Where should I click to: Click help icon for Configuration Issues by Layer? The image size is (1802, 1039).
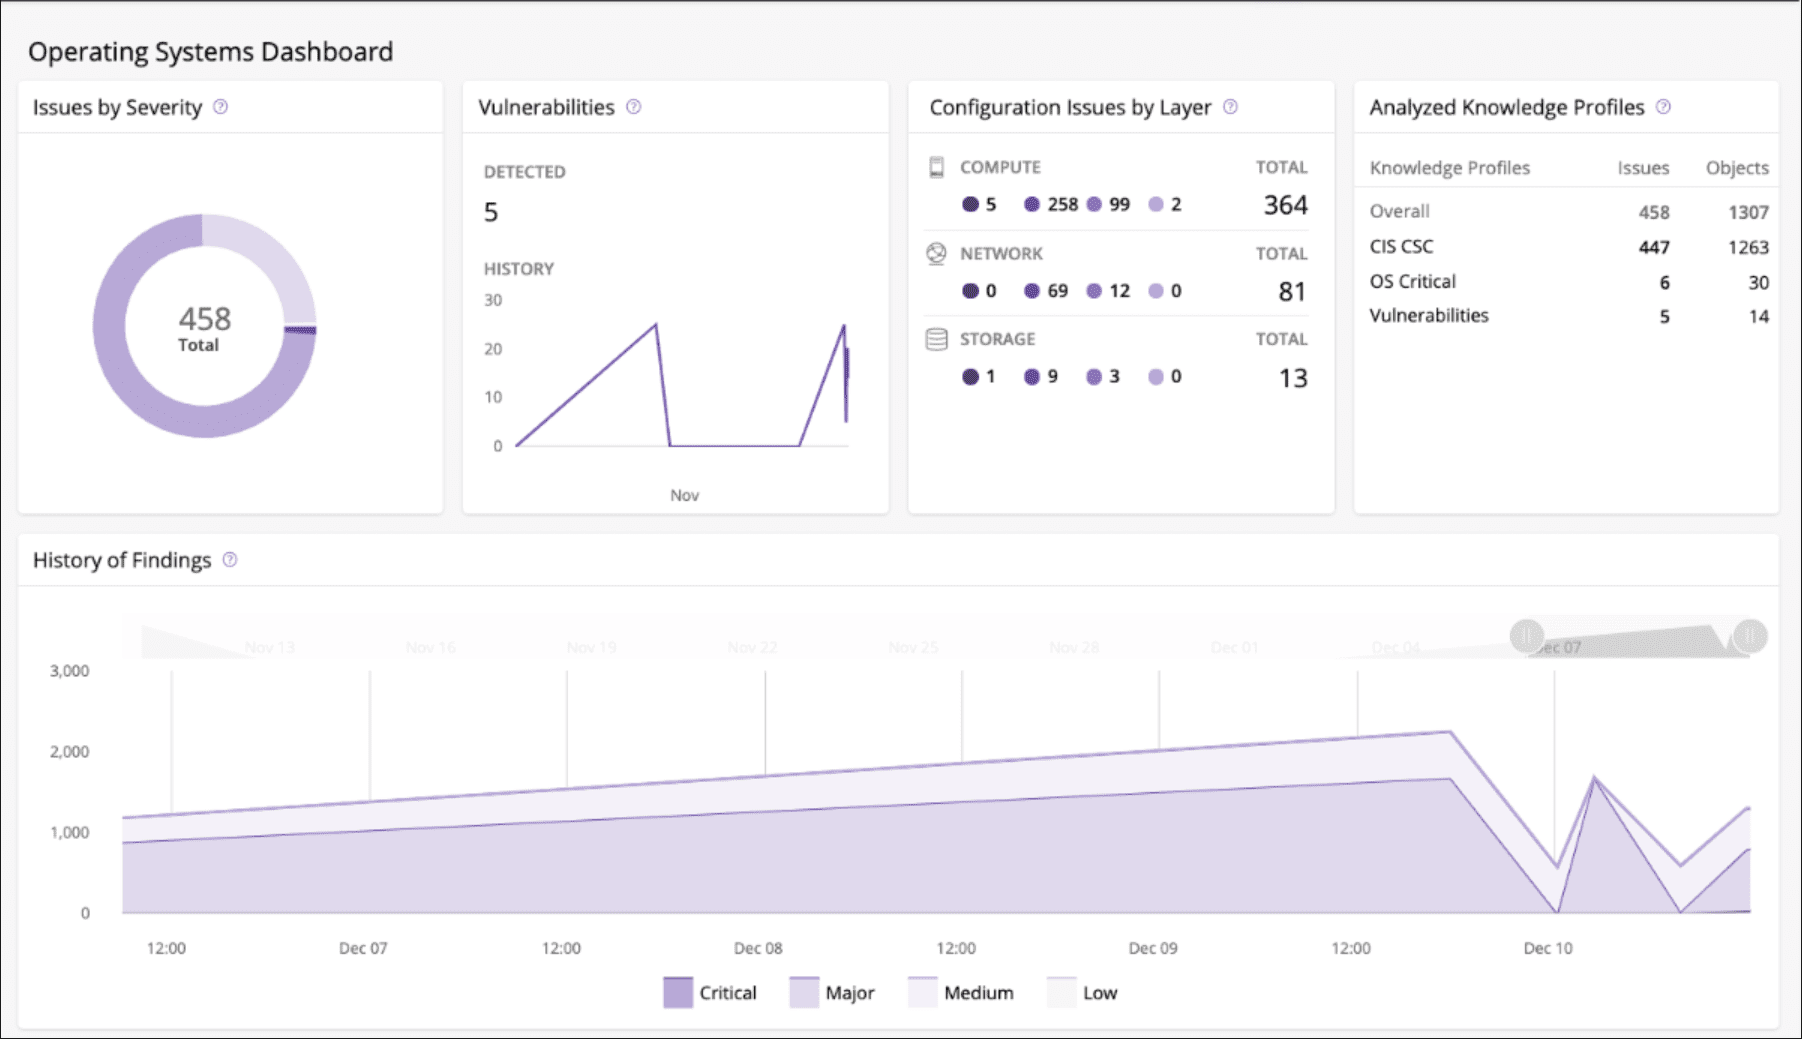click(1230, 107)
